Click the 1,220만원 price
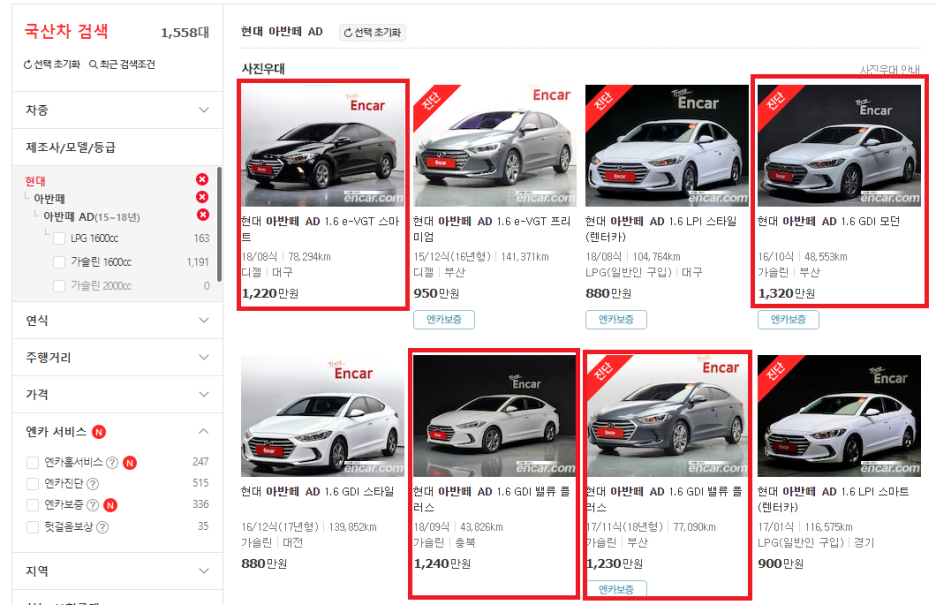The image size is (936, 605). point(270,294)
